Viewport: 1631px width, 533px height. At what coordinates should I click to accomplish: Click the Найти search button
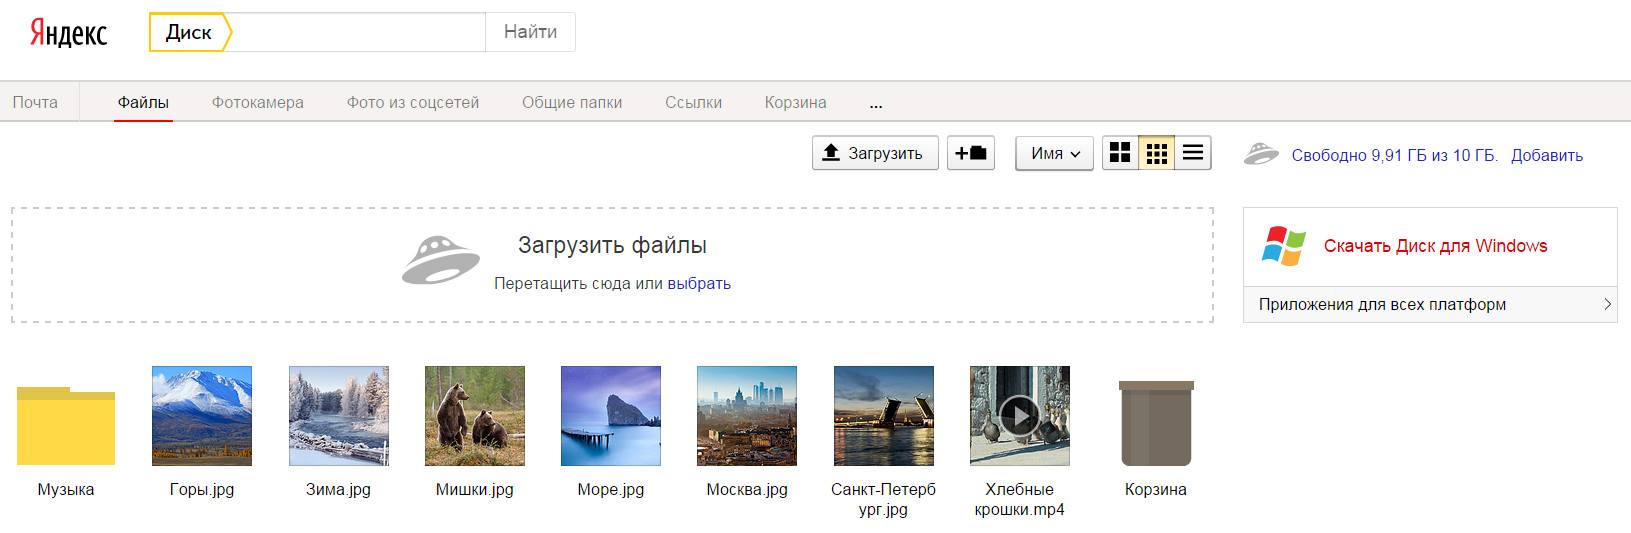pyautogui.click(x=530, y=32)
